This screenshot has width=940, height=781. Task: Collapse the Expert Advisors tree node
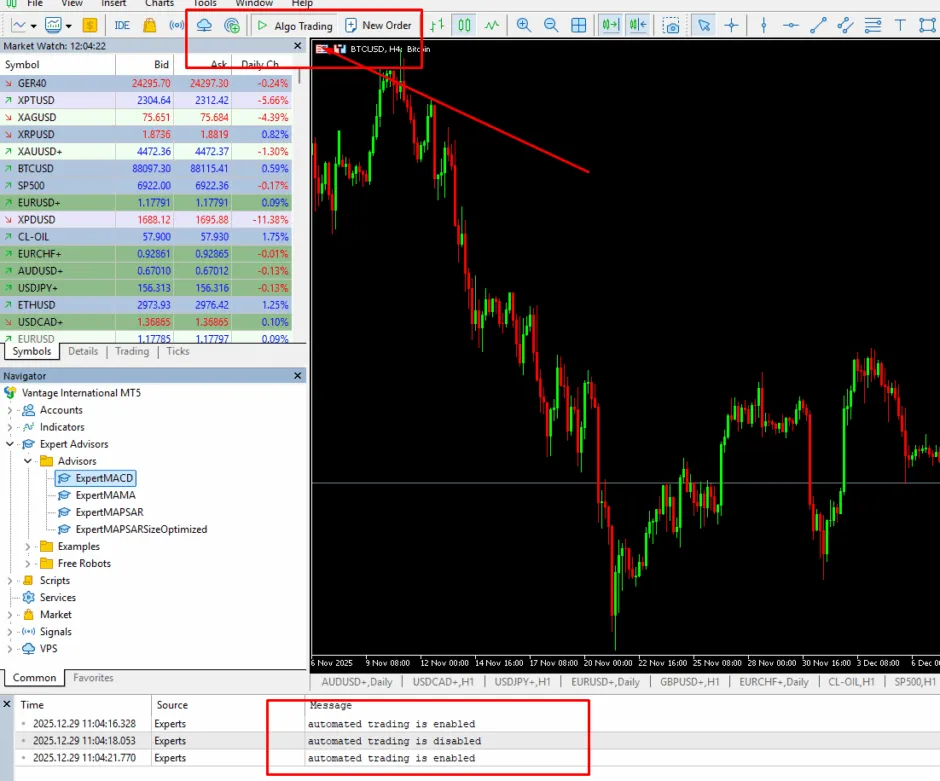coord(10,444)
